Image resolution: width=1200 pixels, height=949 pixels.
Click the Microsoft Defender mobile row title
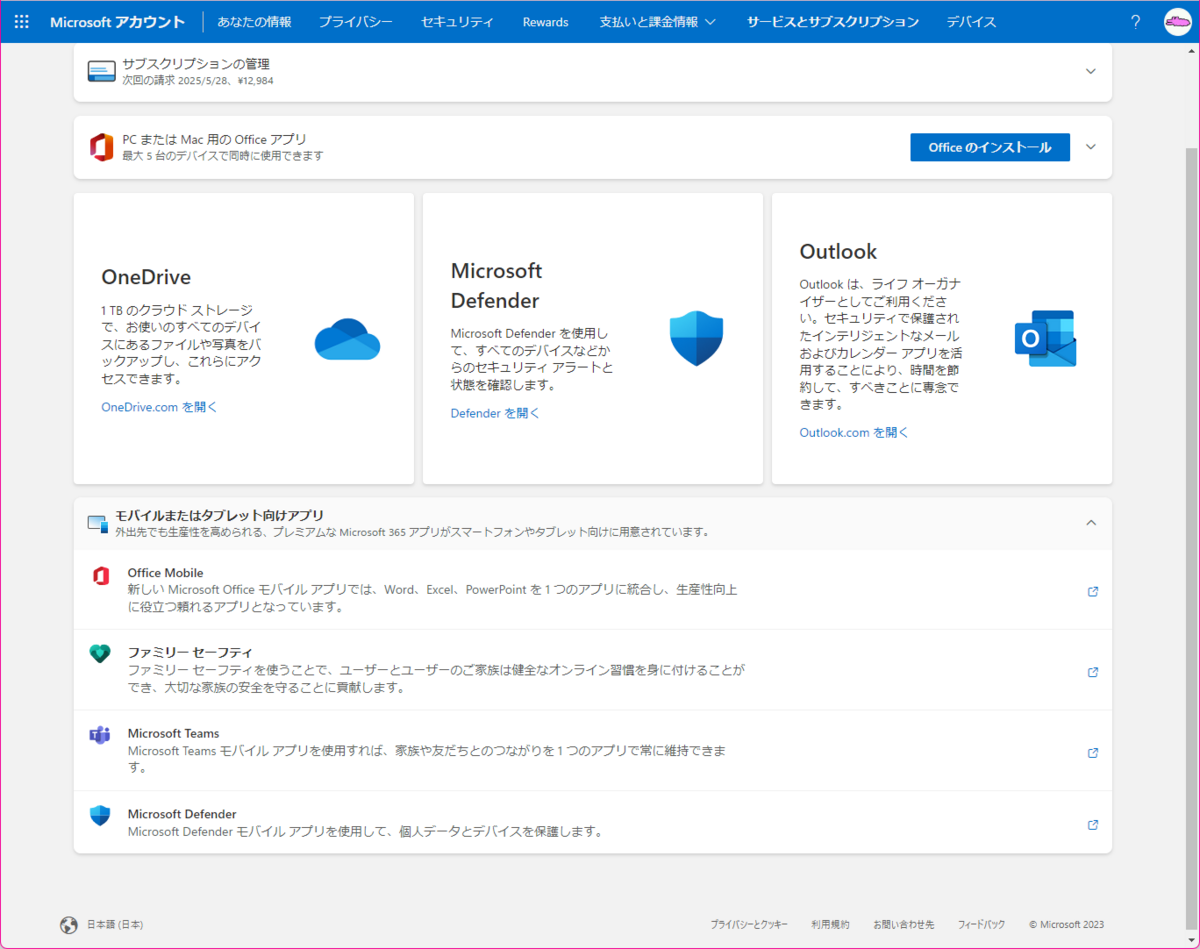coord(182,814)
